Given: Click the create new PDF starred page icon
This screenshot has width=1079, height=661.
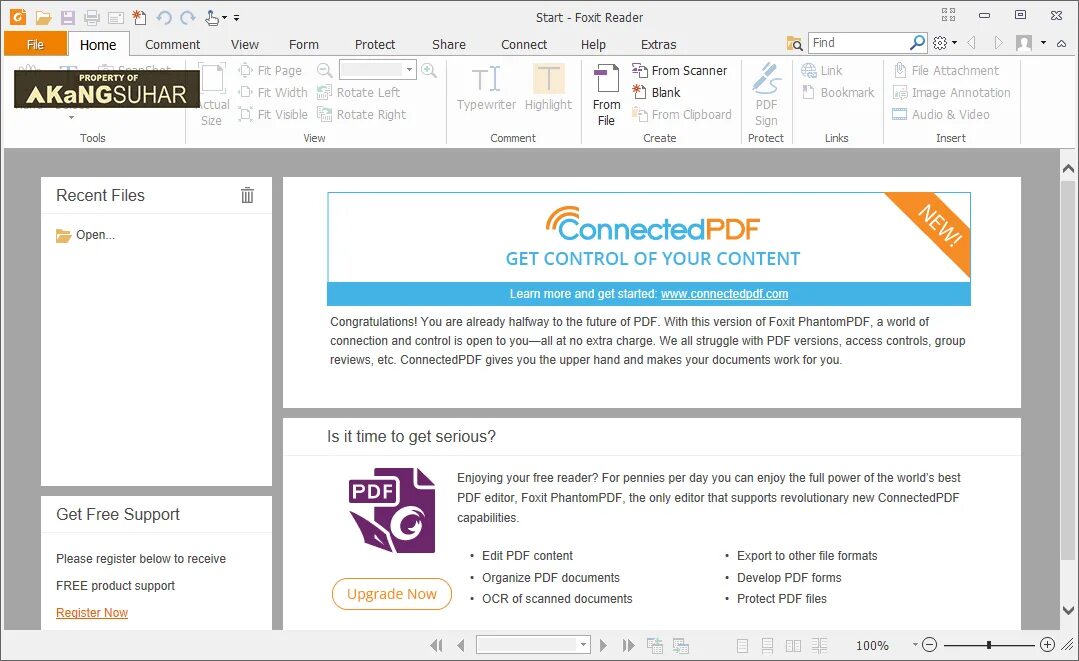Looking at the screenshot, I should click(139, 18).
